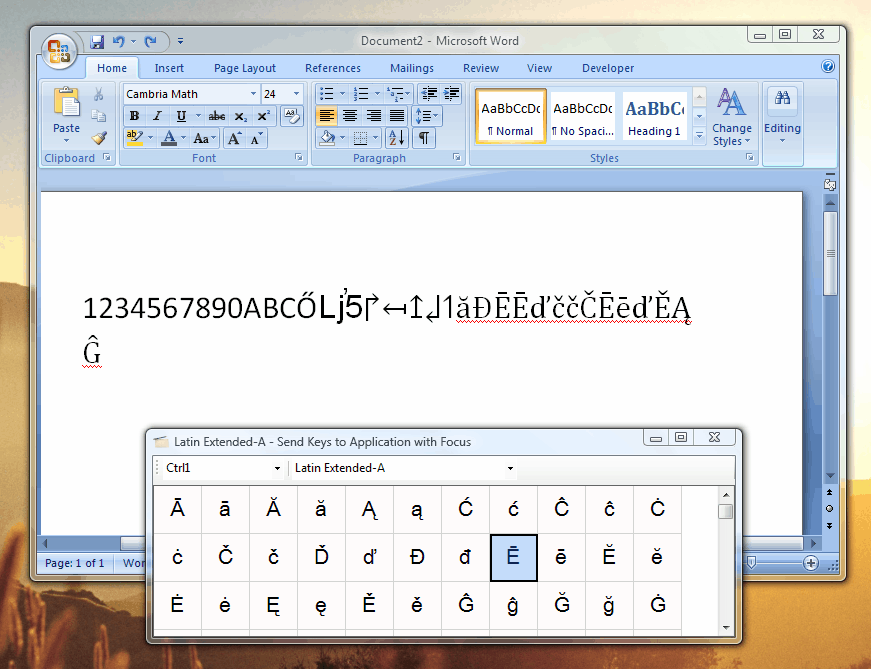Open the References ribbon tab
The image size is (871, 669).
pos(333,68)
